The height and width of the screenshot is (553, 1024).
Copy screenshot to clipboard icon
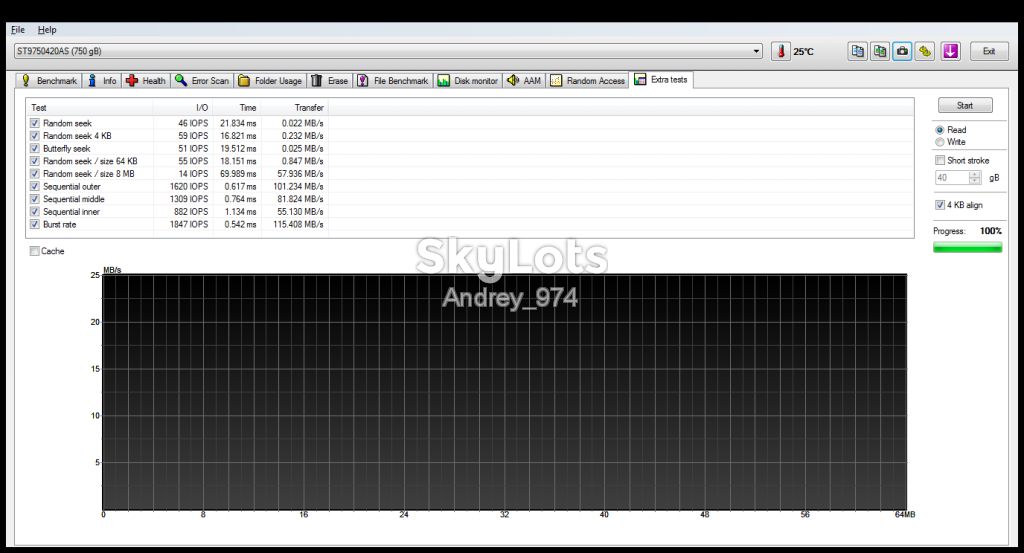click(x=880, y=51)
